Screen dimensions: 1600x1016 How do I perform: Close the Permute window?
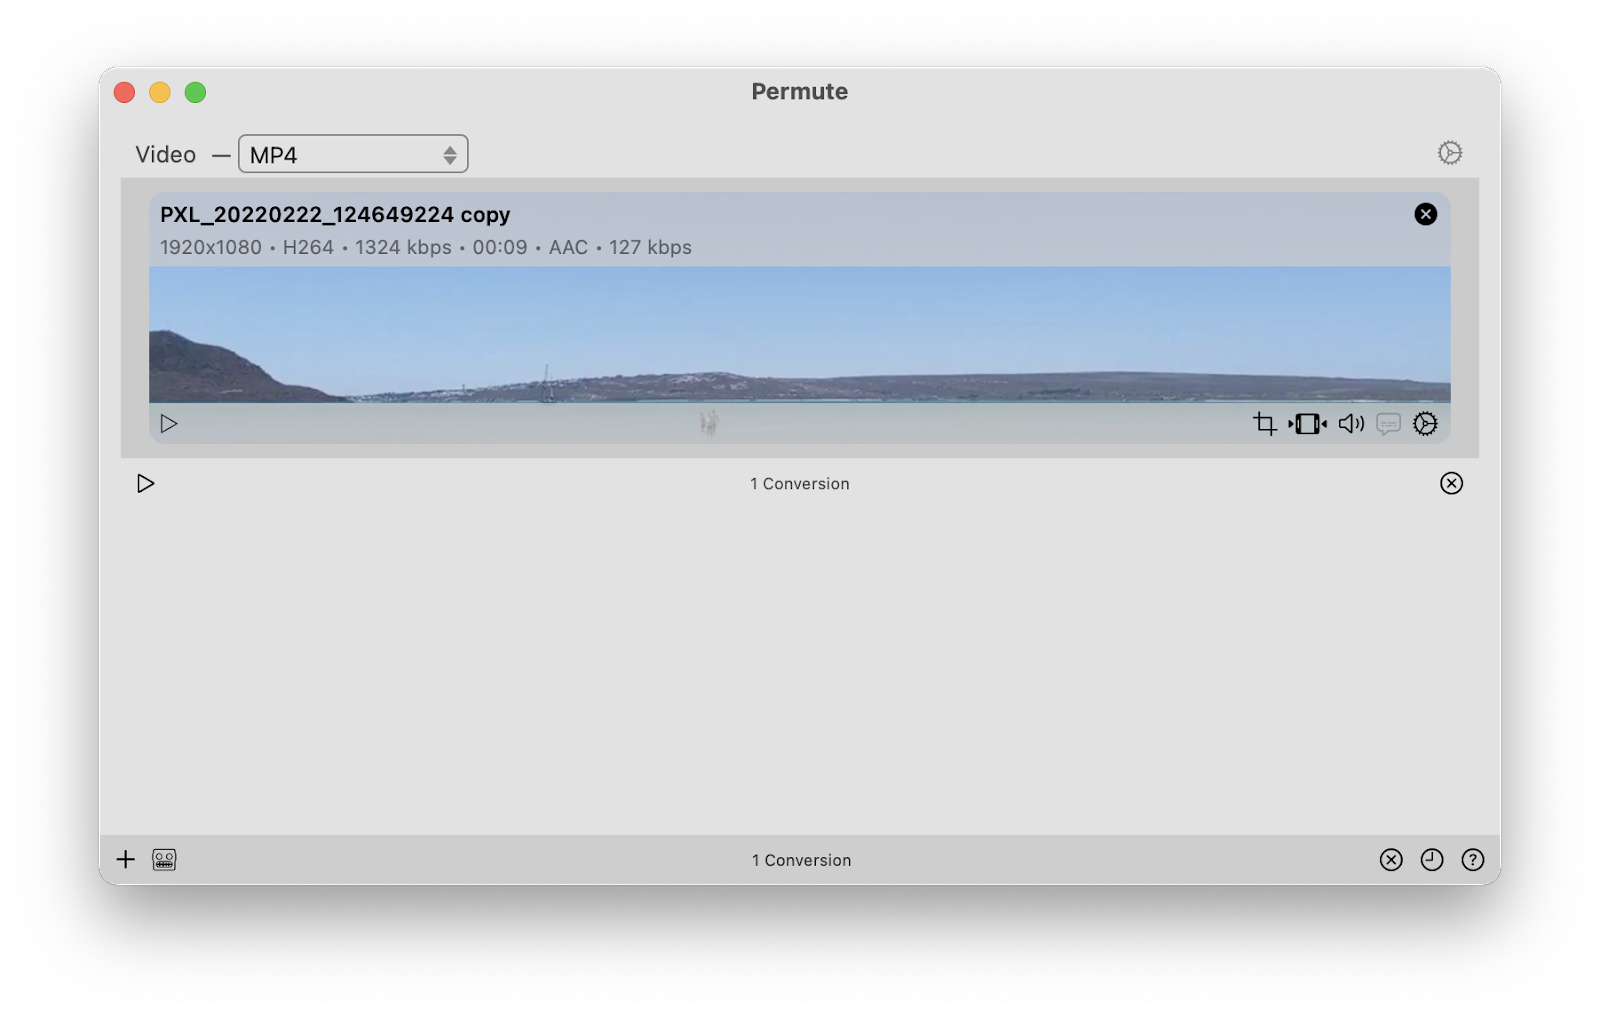coord(125,93)
